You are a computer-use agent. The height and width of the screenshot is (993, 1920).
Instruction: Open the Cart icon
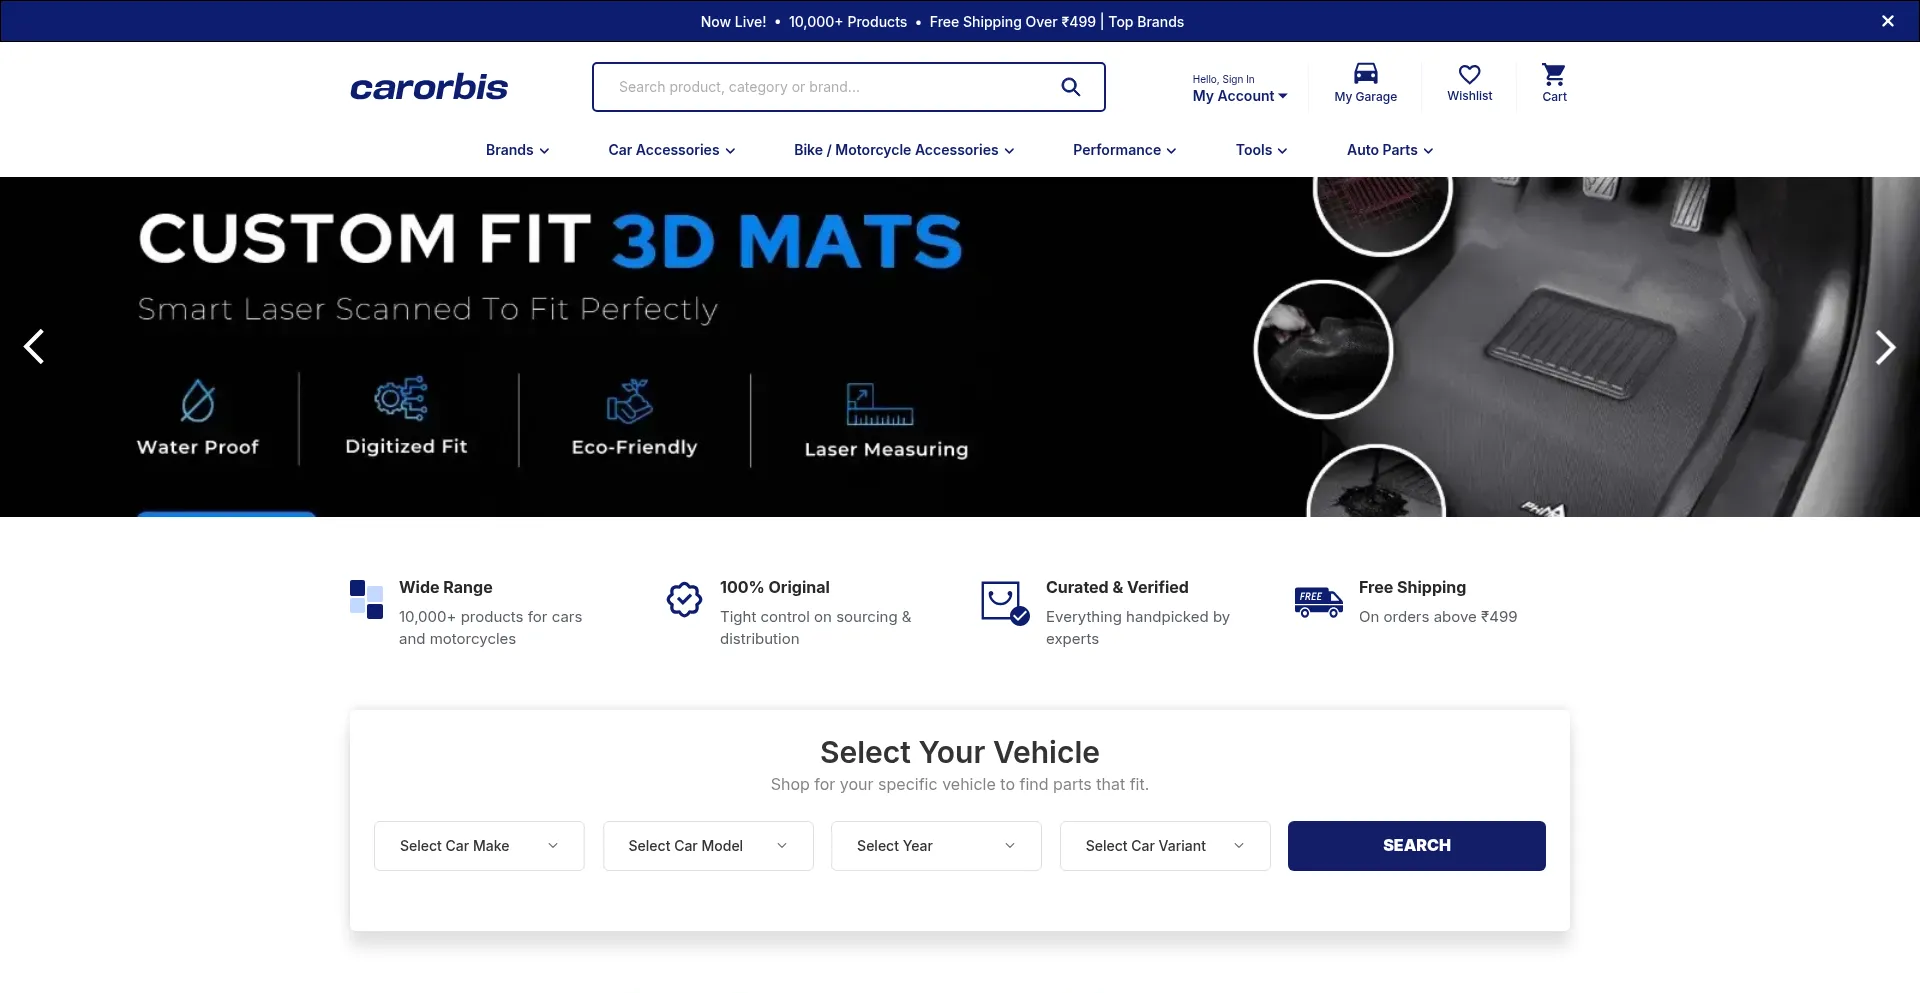[1554, 74]
